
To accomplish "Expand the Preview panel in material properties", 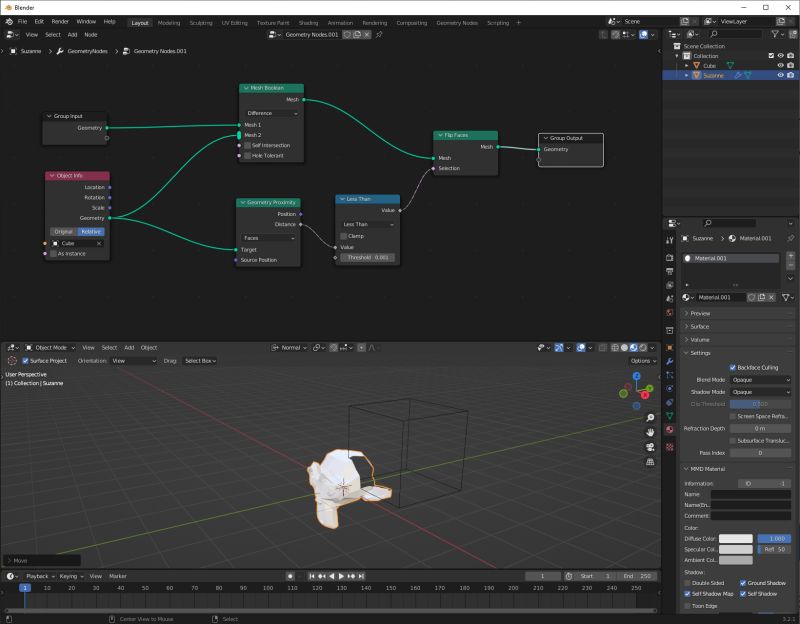I will 700,313.
